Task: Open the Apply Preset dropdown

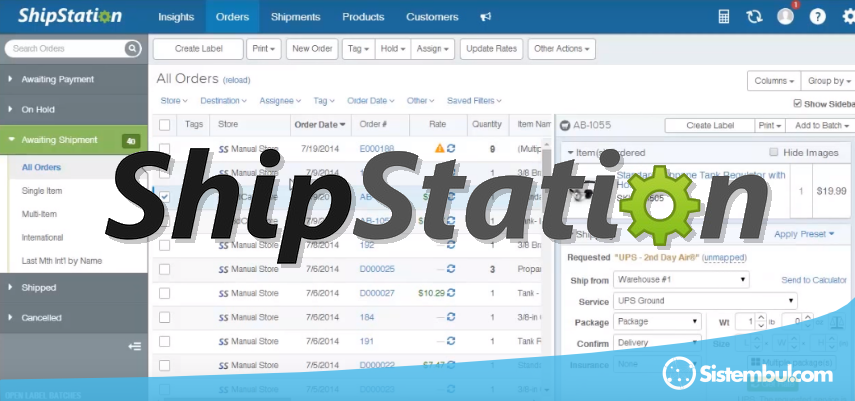Action: coord(804,234)
